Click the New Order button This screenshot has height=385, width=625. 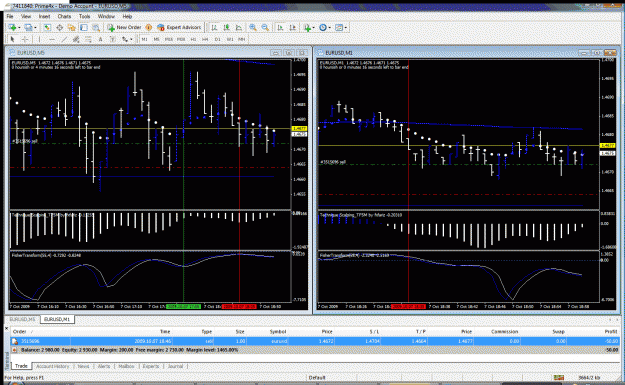click(124, 28)
